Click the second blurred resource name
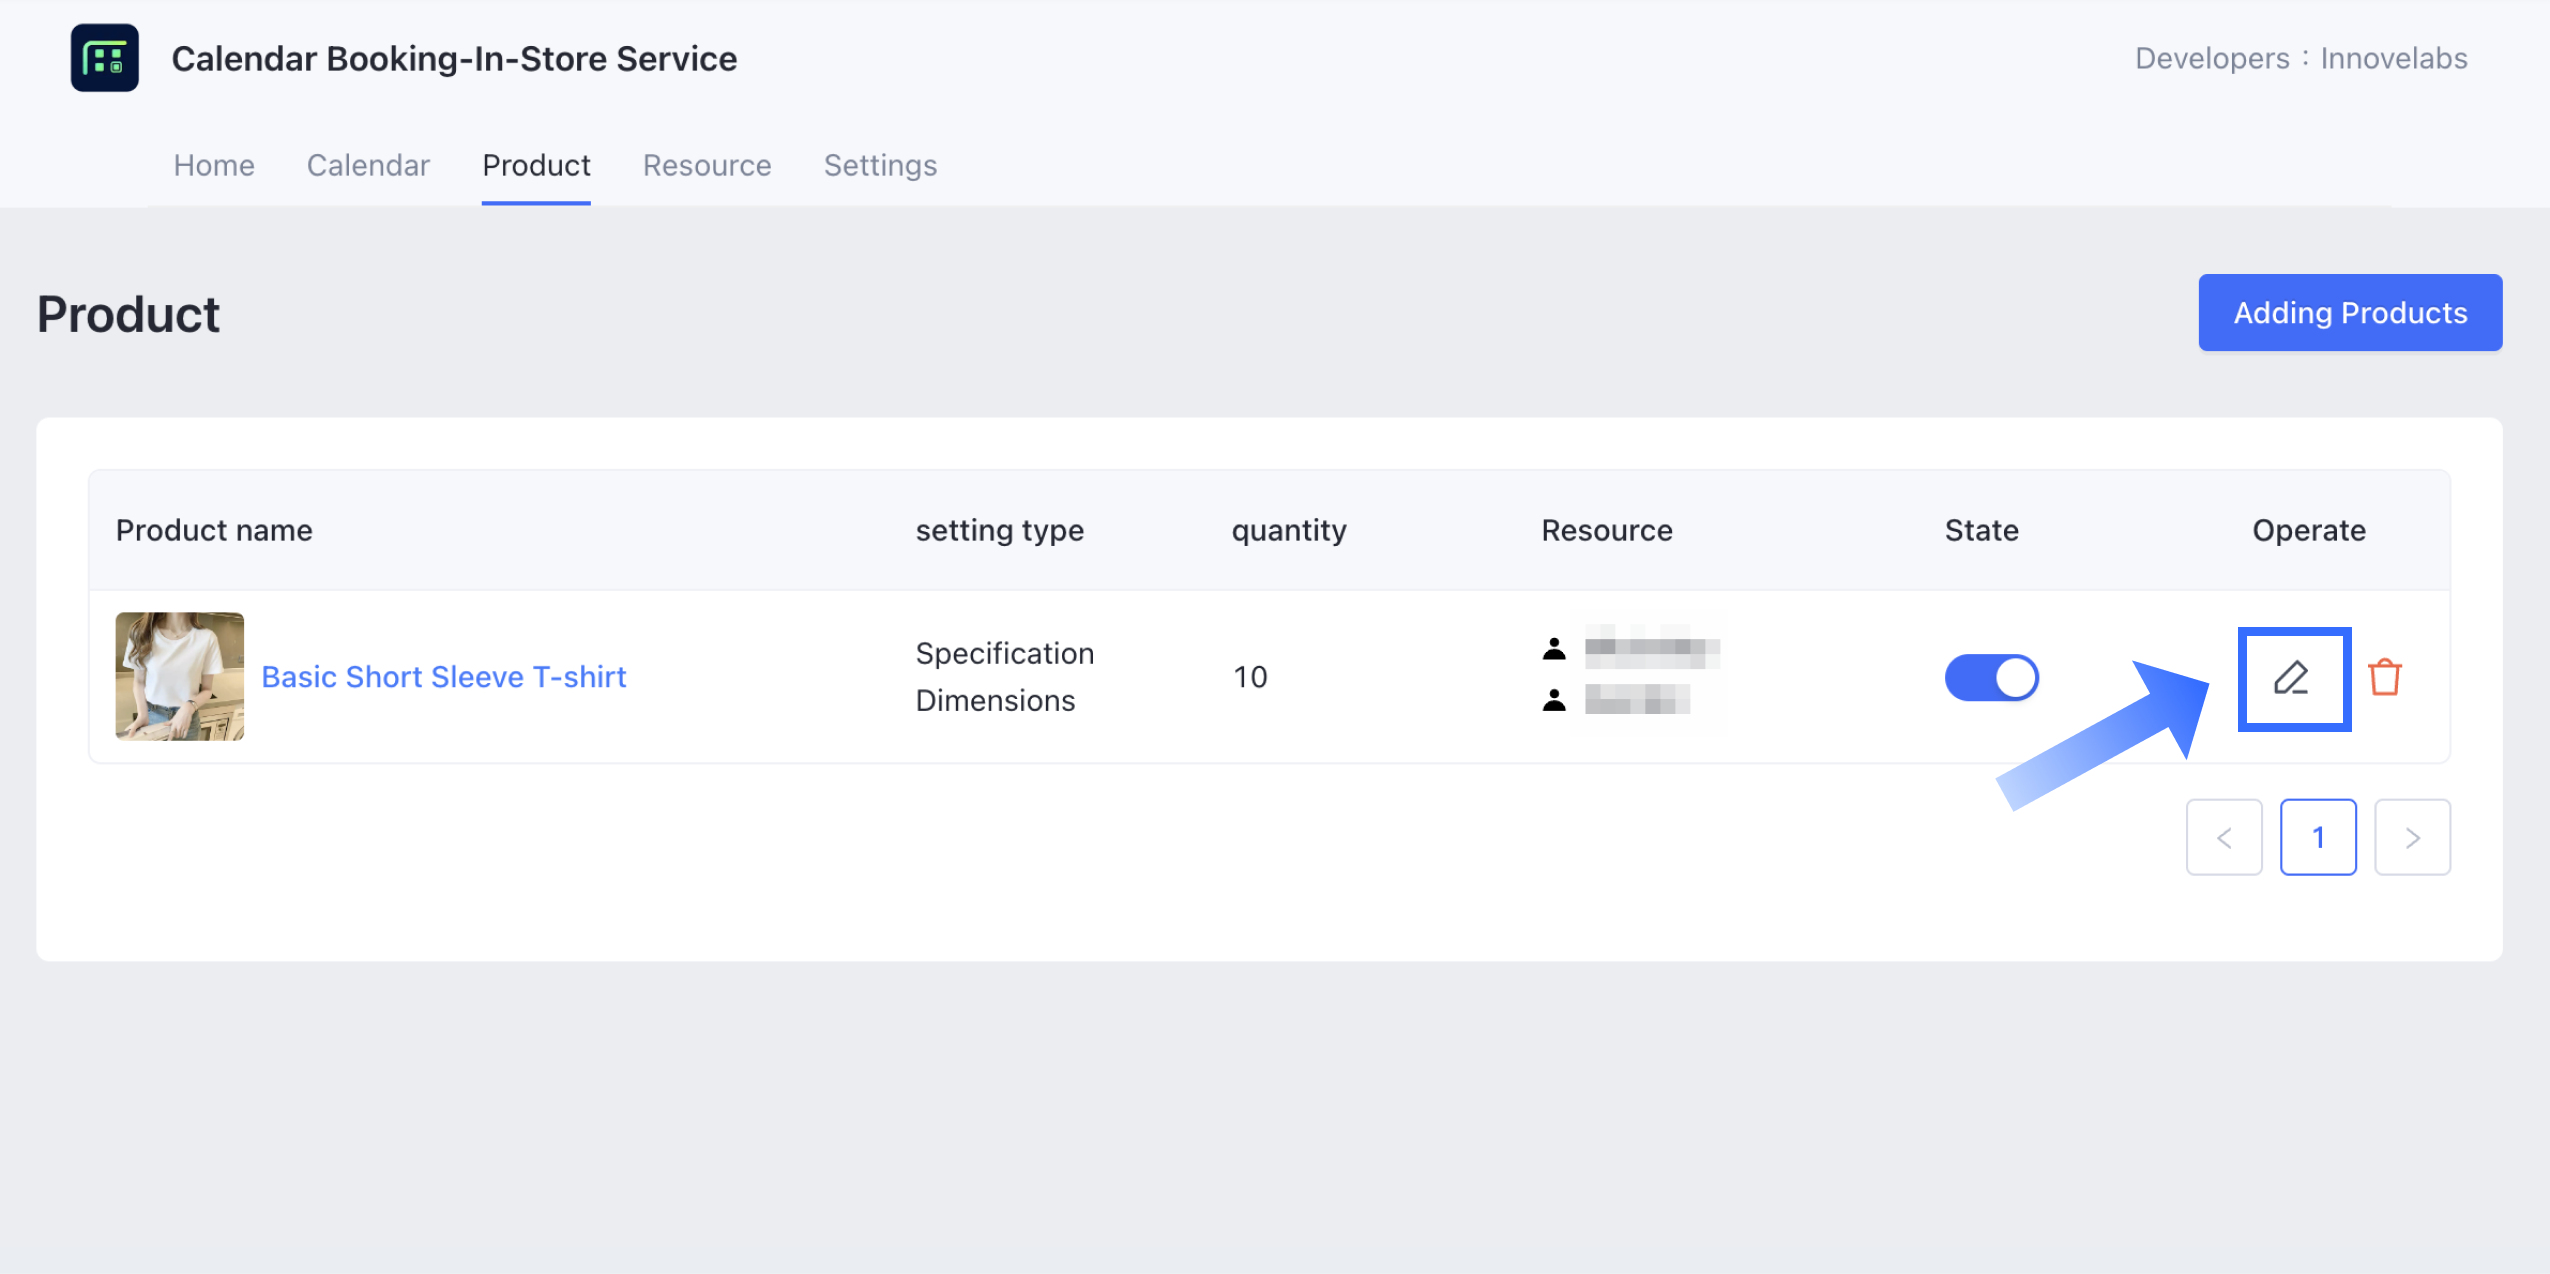Image resolution: width=2550 pixels, height=1274 pixels. (x=1636, y=700)
